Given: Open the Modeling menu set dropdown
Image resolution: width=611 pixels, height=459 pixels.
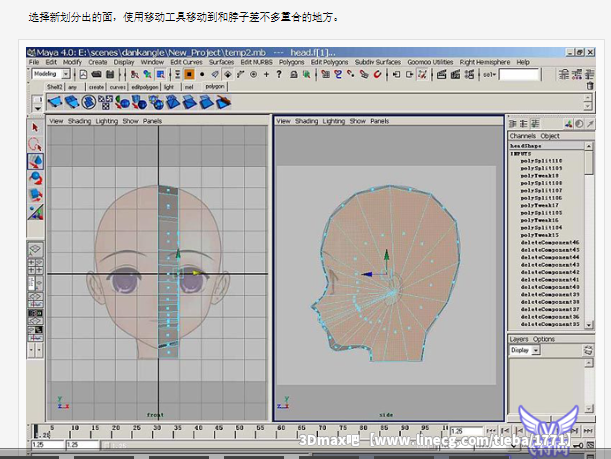Looking at the screenshot, I should (x=67, y=74).
